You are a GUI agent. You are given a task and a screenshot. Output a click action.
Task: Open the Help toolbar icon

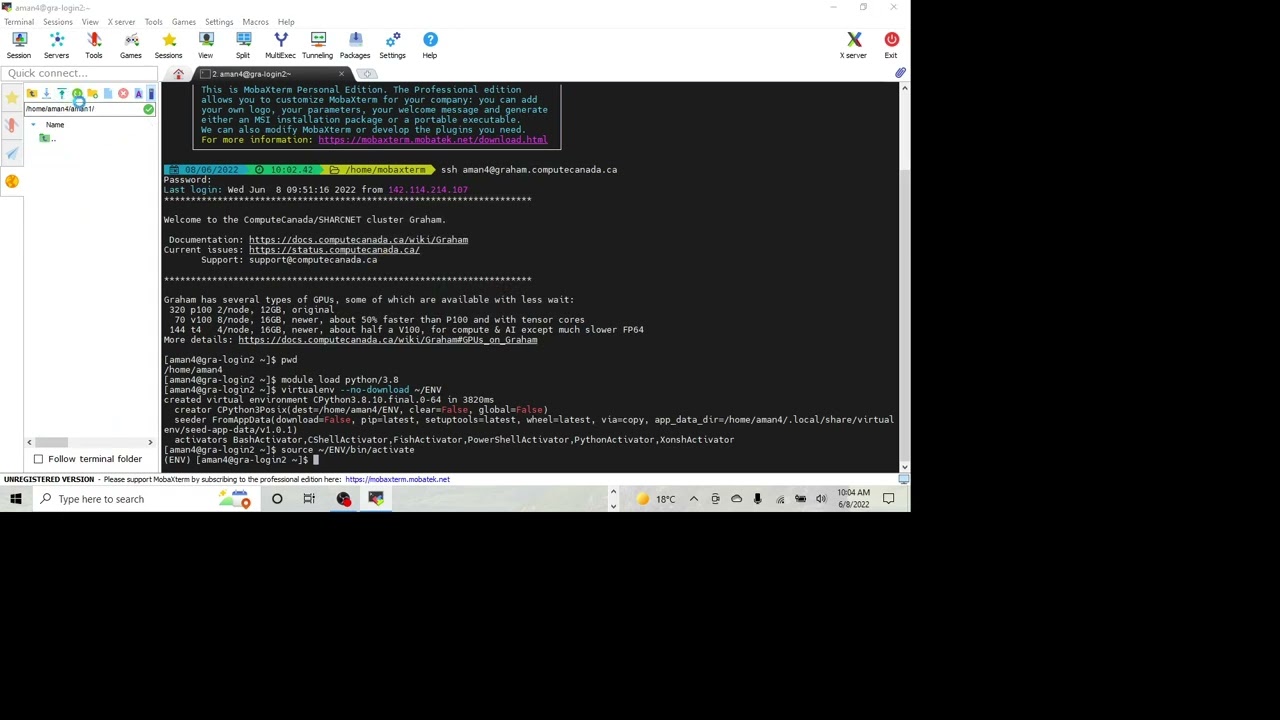tap(430, 45)
